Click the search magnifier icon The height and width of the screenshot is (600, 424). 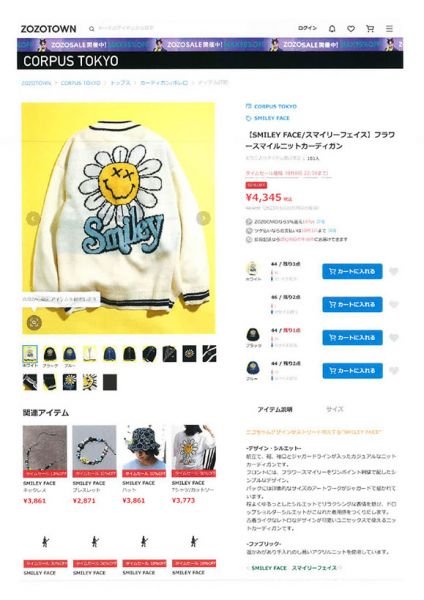tap(92, 29)
